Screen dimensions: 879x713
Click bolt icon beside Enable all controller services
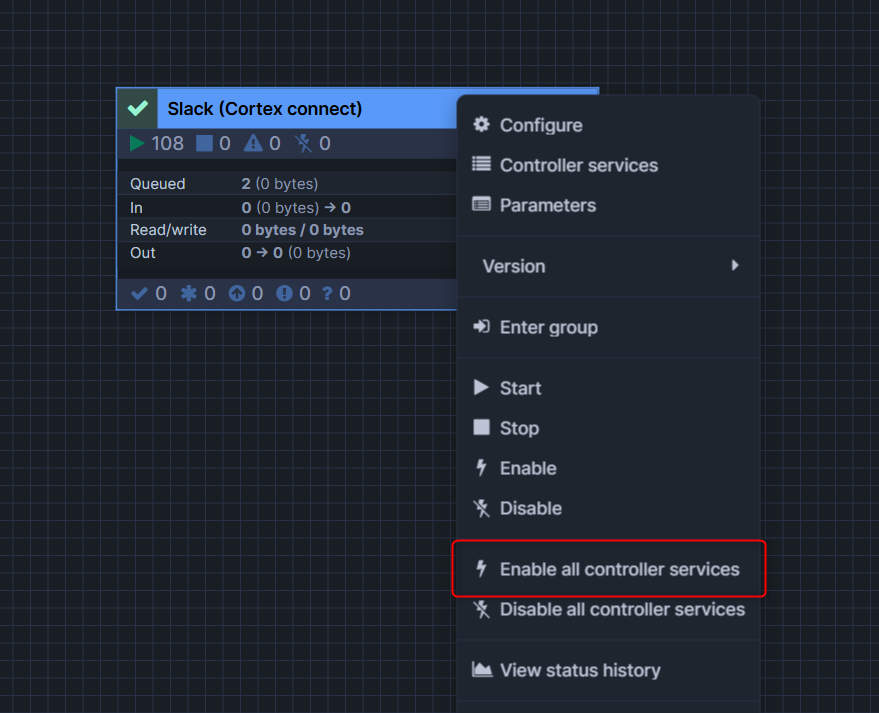(481, 568)
